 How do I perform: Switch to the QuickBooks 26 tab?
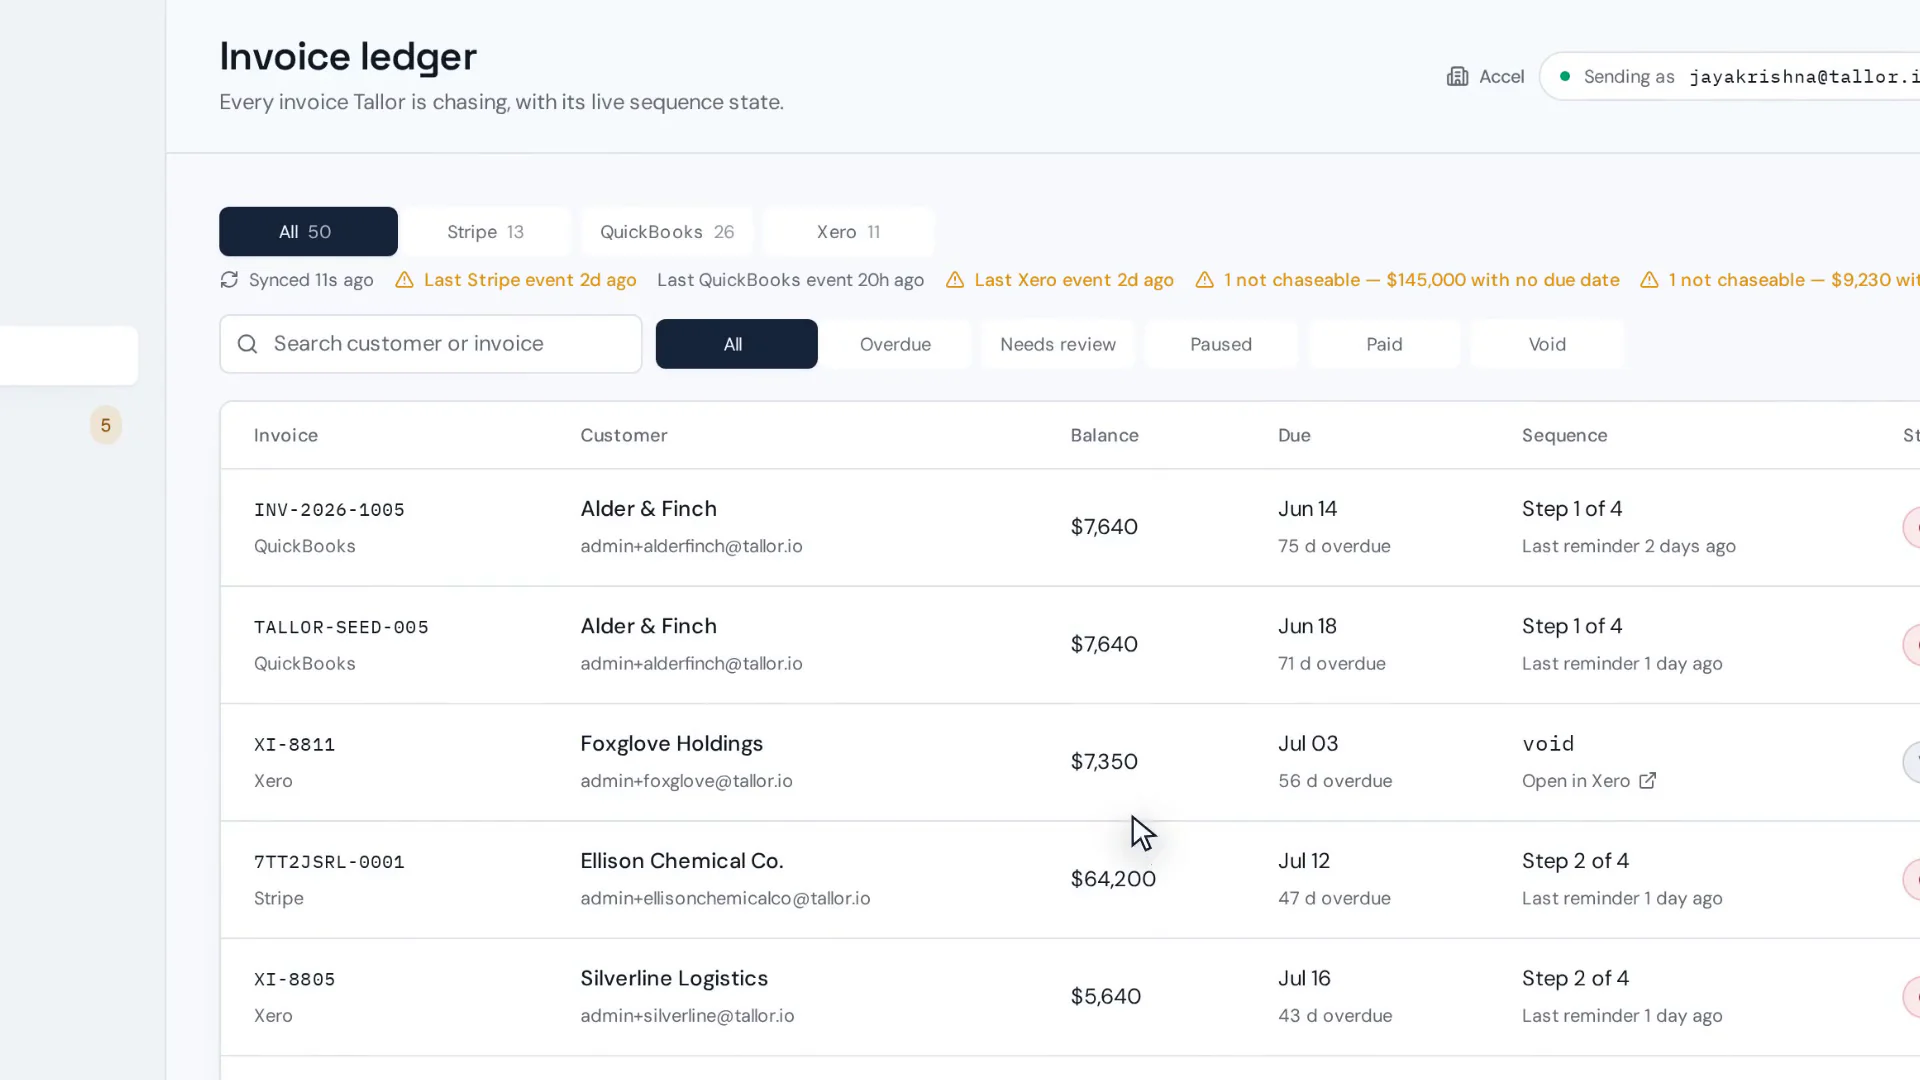[667, 232]
